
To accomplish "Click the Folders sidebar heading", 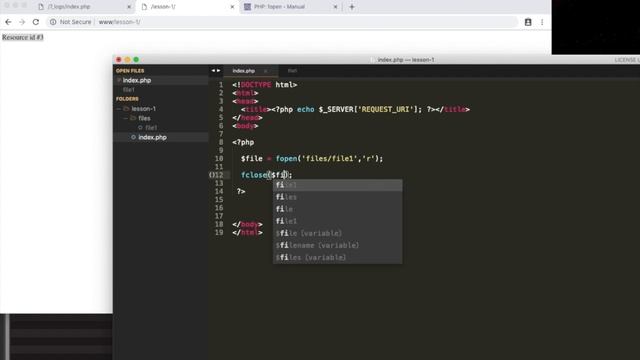I will [x=127, y=99].
